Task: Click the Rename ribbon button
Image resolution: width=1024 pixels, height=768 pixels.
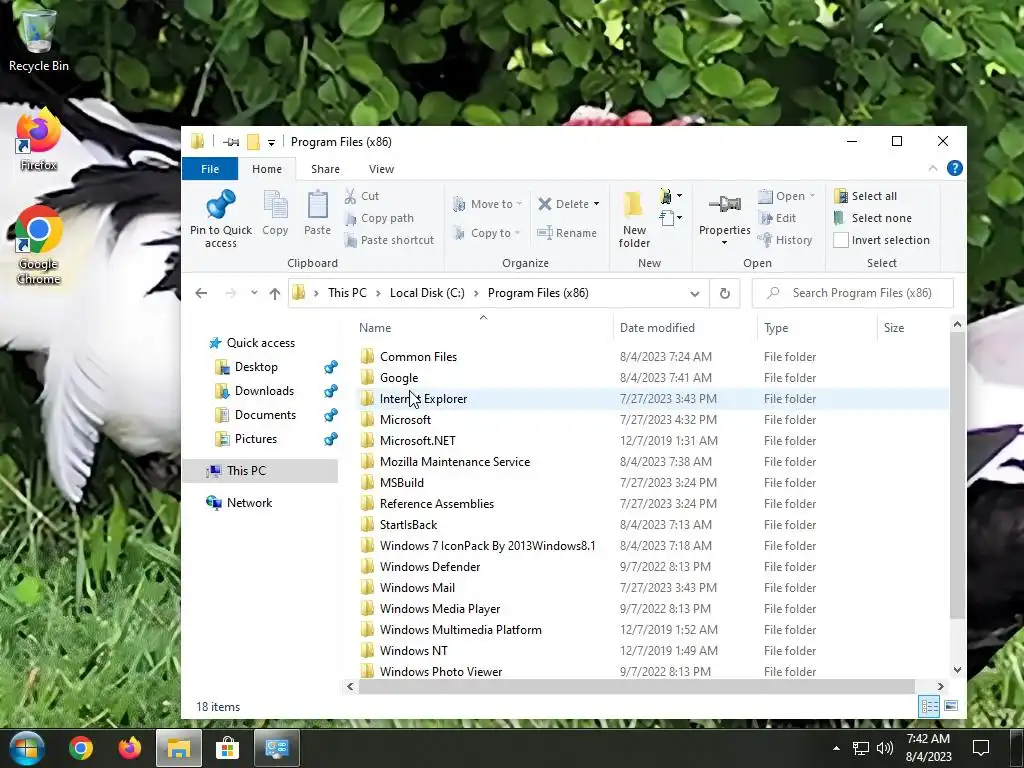Action: click(x=567, y=233)
